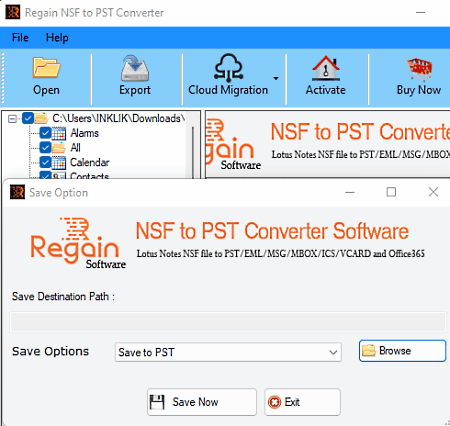
Task: Select the Contacts tree item
Action: pyautogui.click(x=89, y=175)
